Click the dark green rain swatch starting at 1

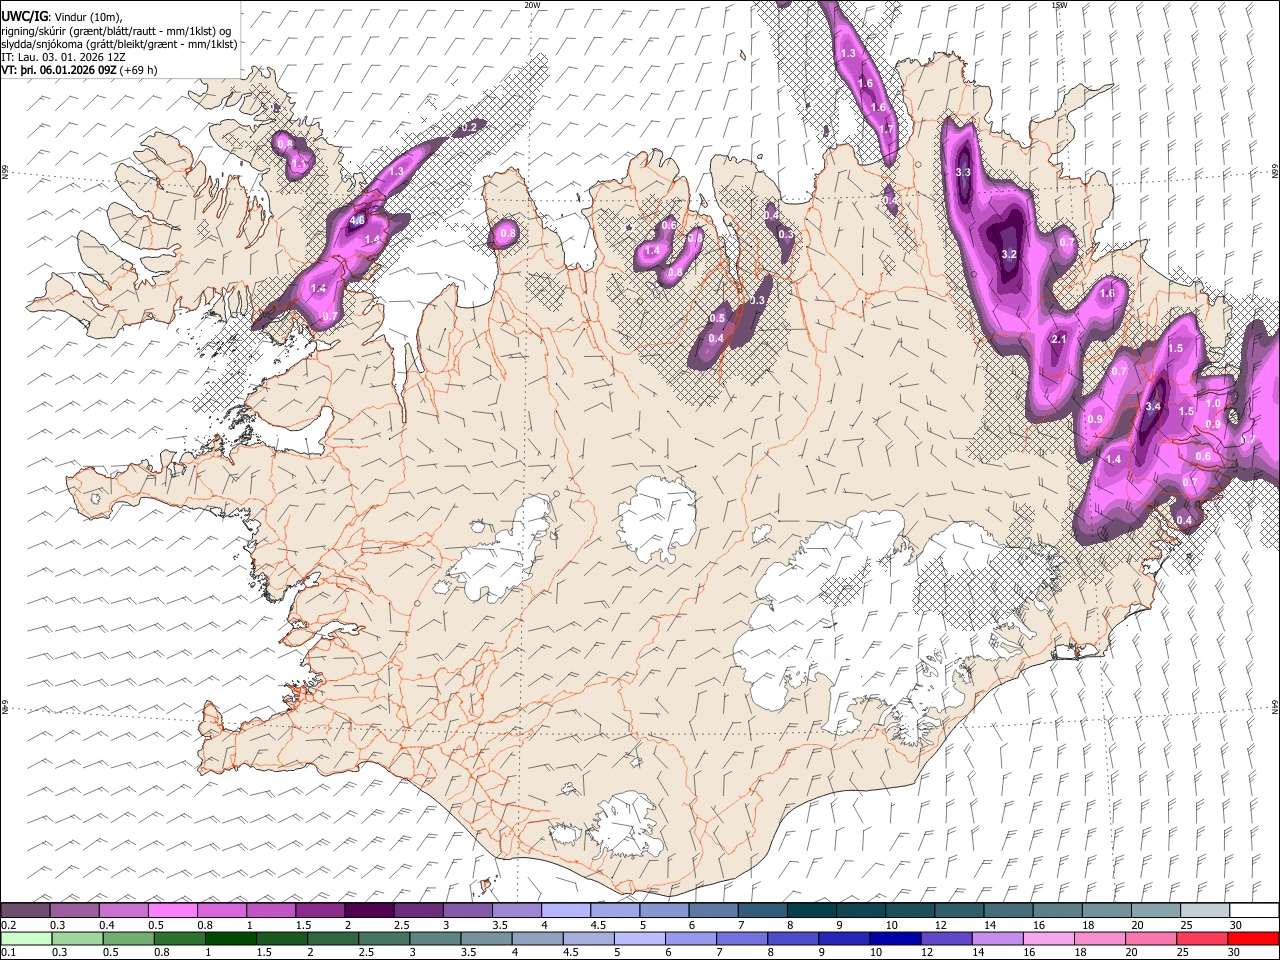pos(229,938)
